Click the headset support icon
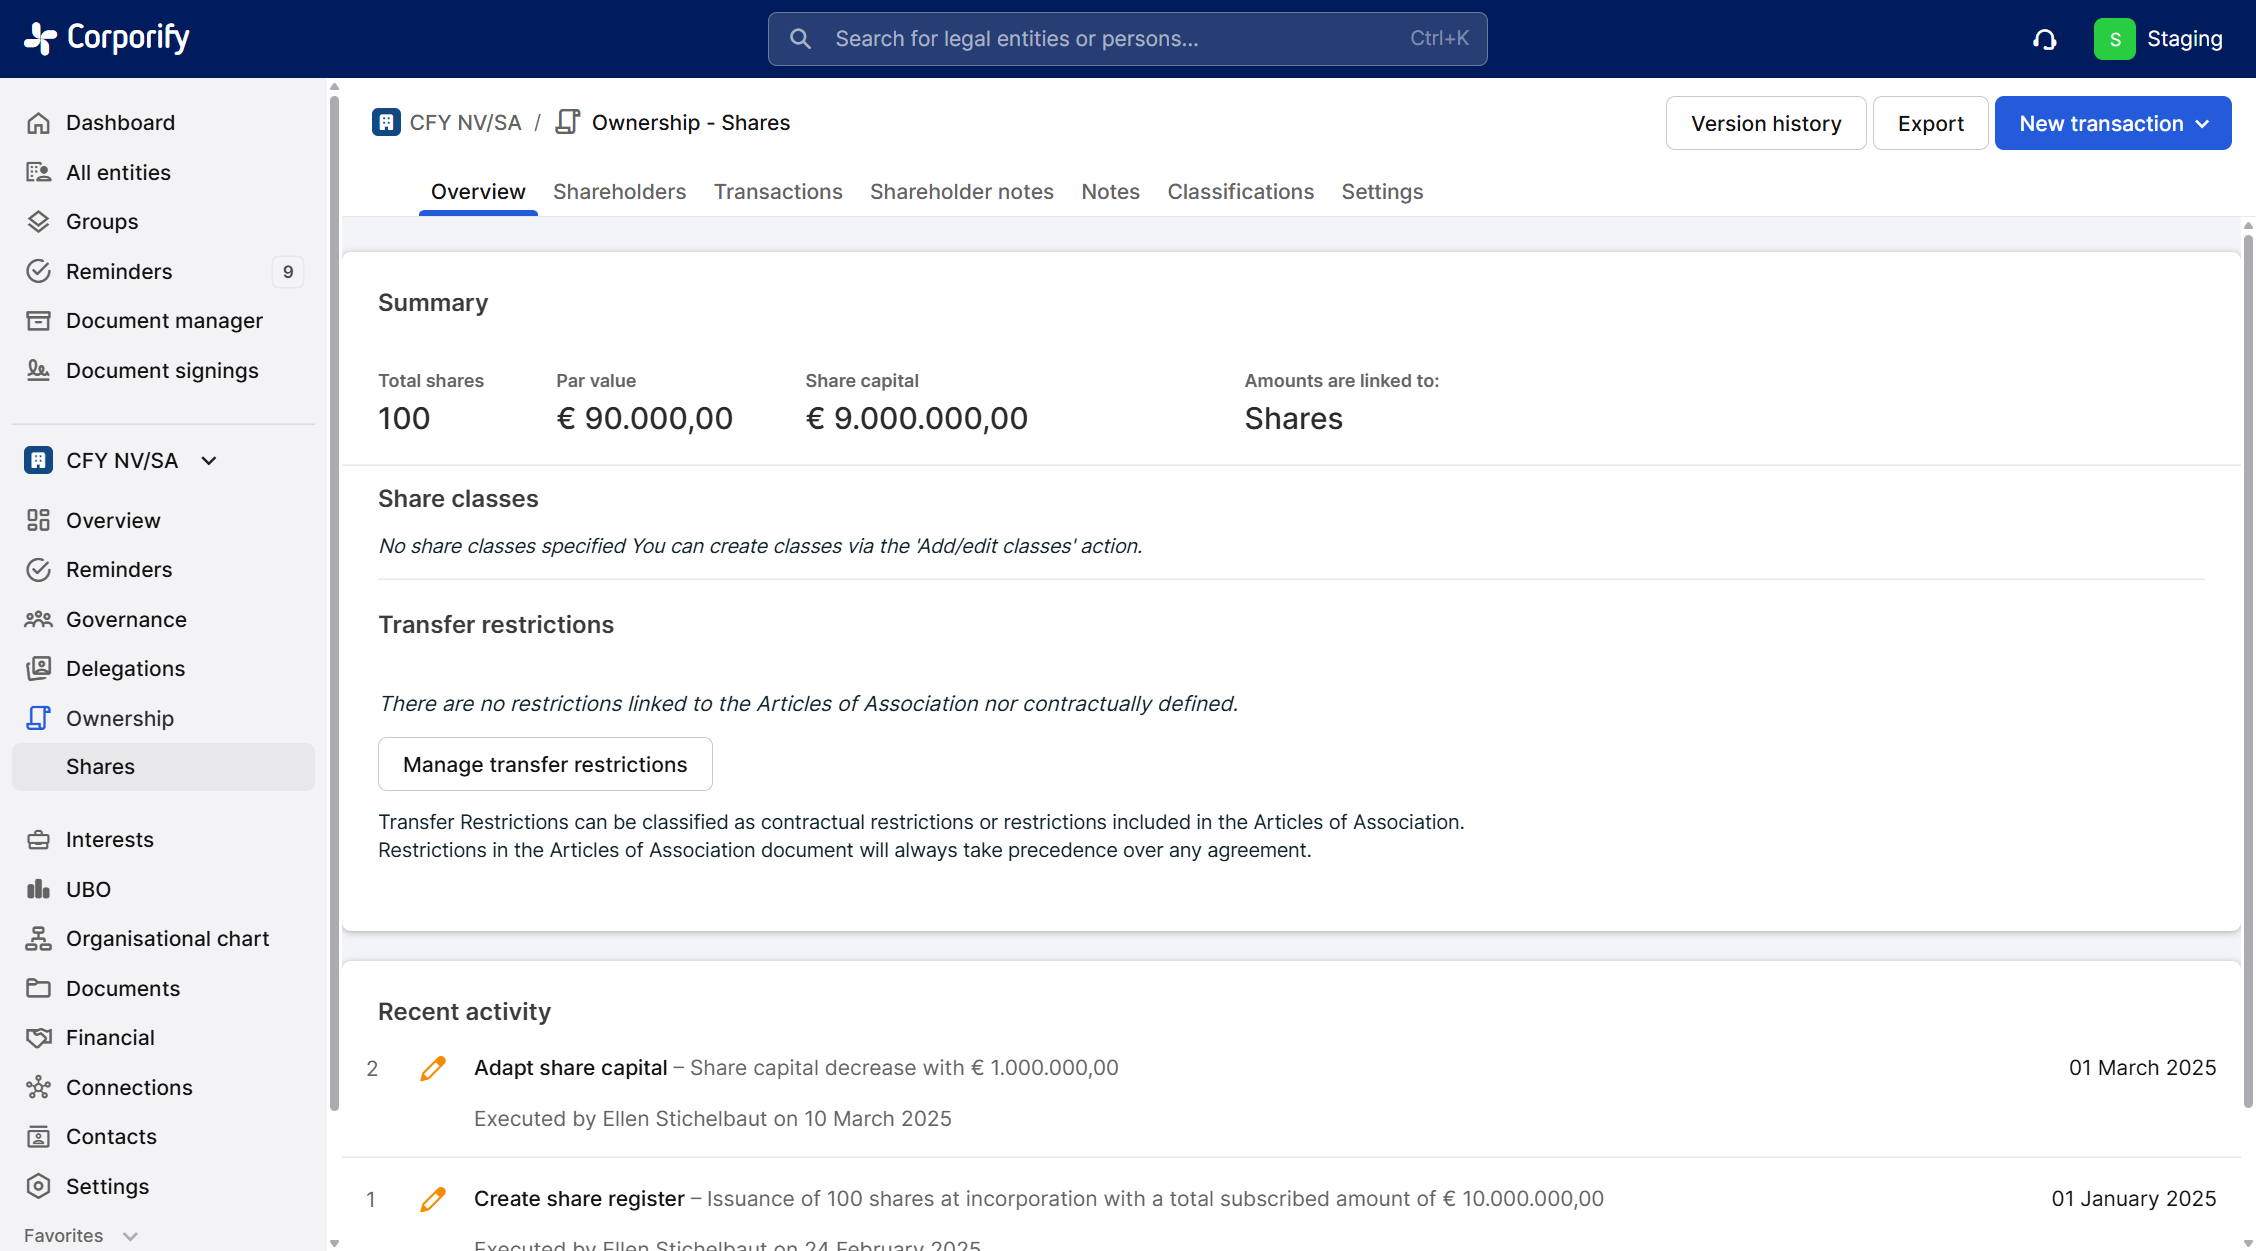The height and width of the screenshot is (1251, 2256). tap(2045, 39)
